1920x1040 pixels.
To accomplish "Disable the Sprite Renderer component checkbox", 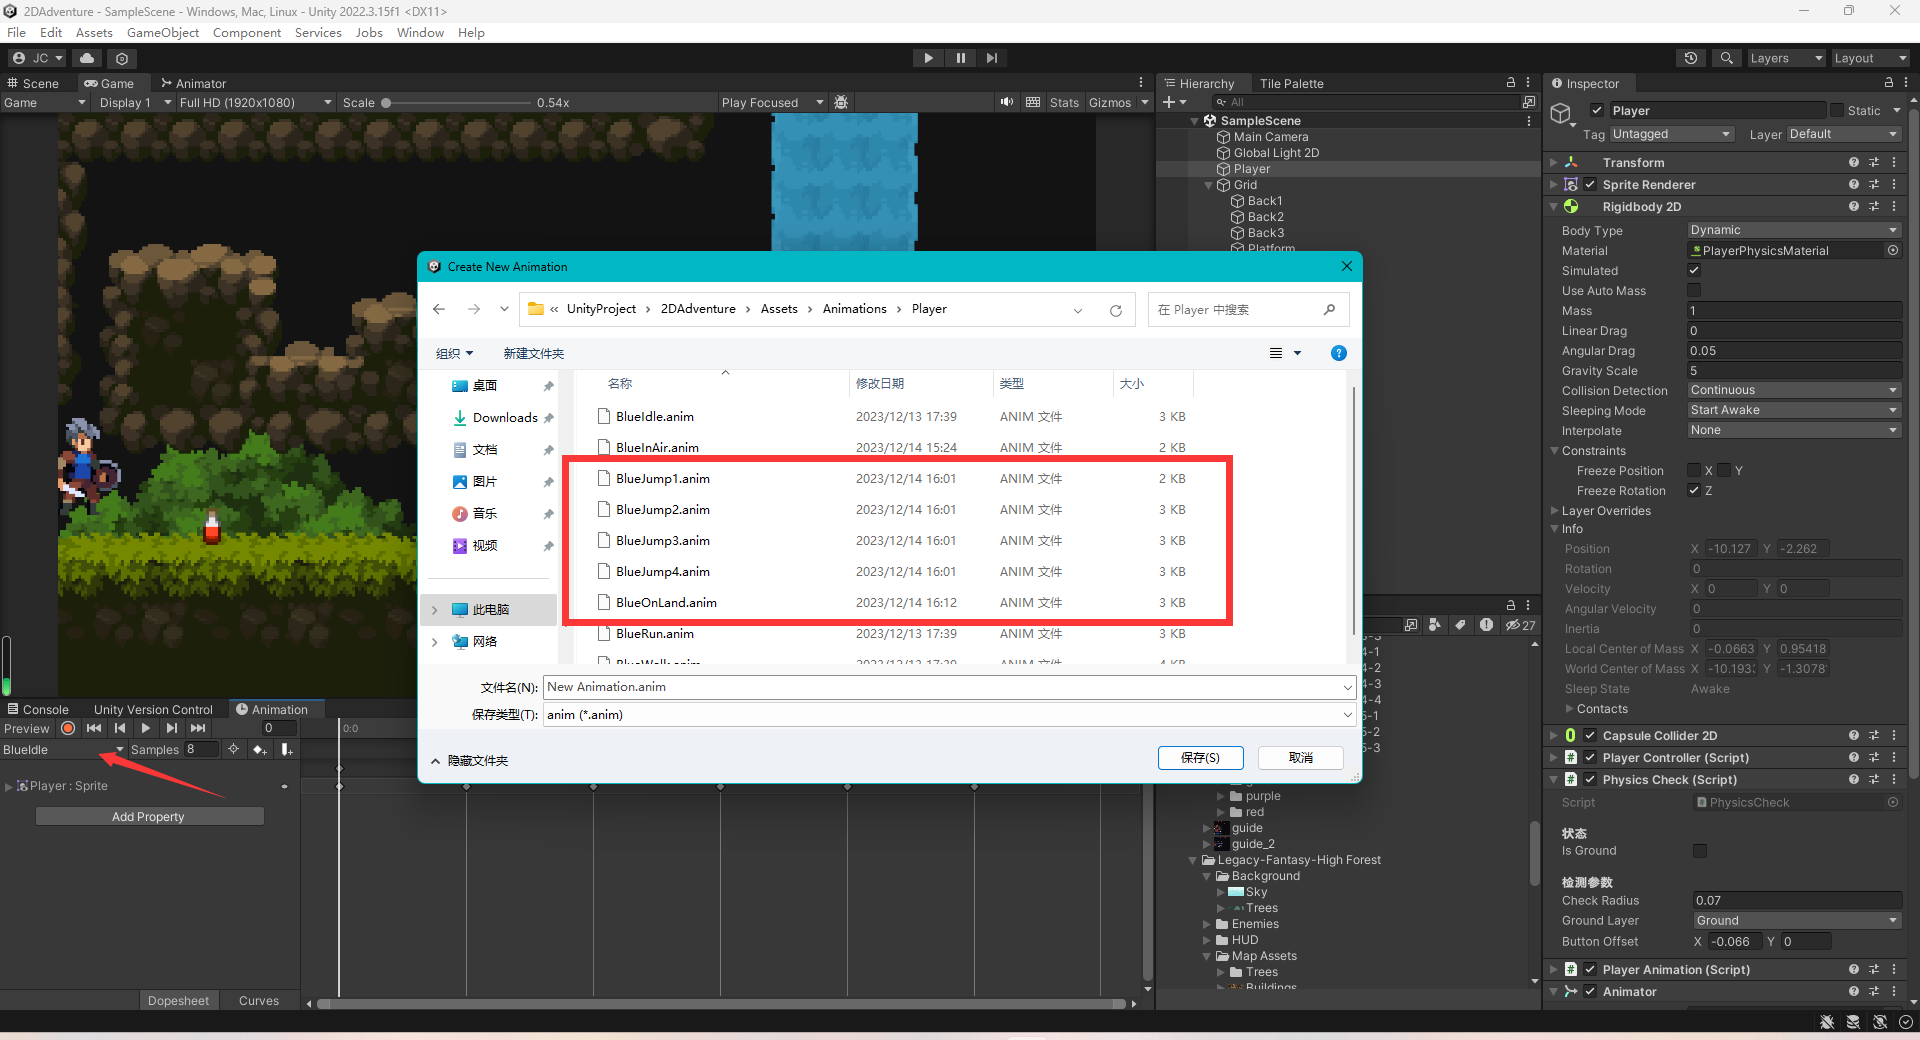I will pos(1590,184).
